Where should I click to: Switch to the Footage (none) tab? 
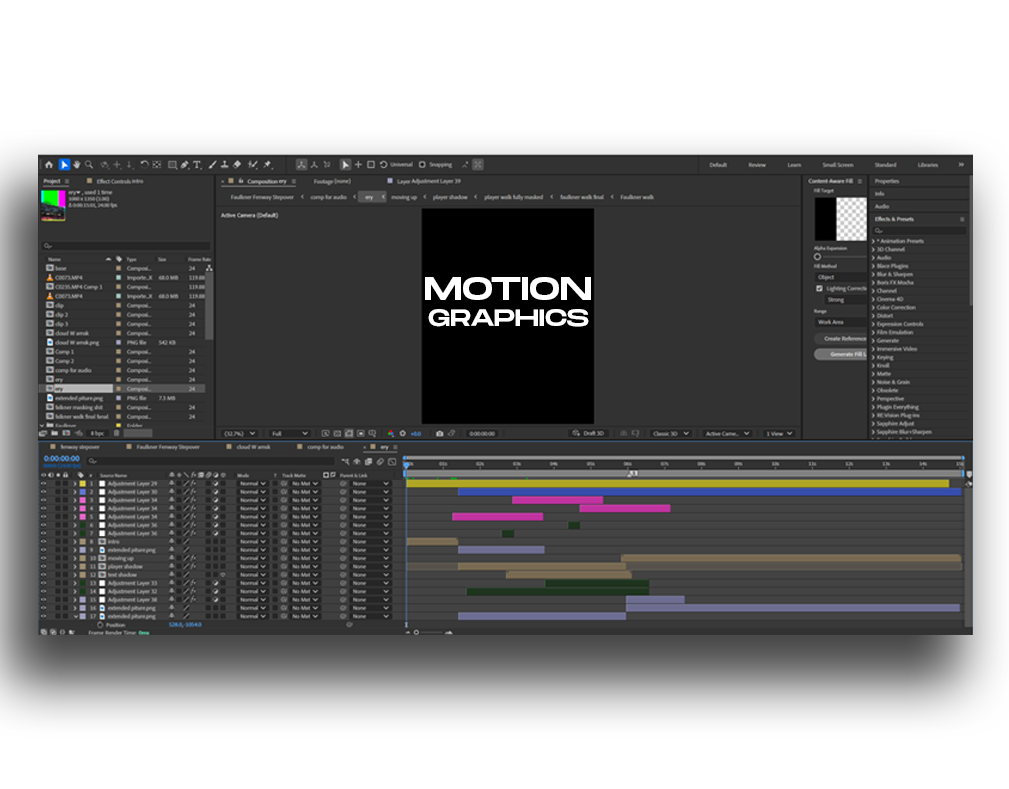pyautogui.click(x=332, y=181)
